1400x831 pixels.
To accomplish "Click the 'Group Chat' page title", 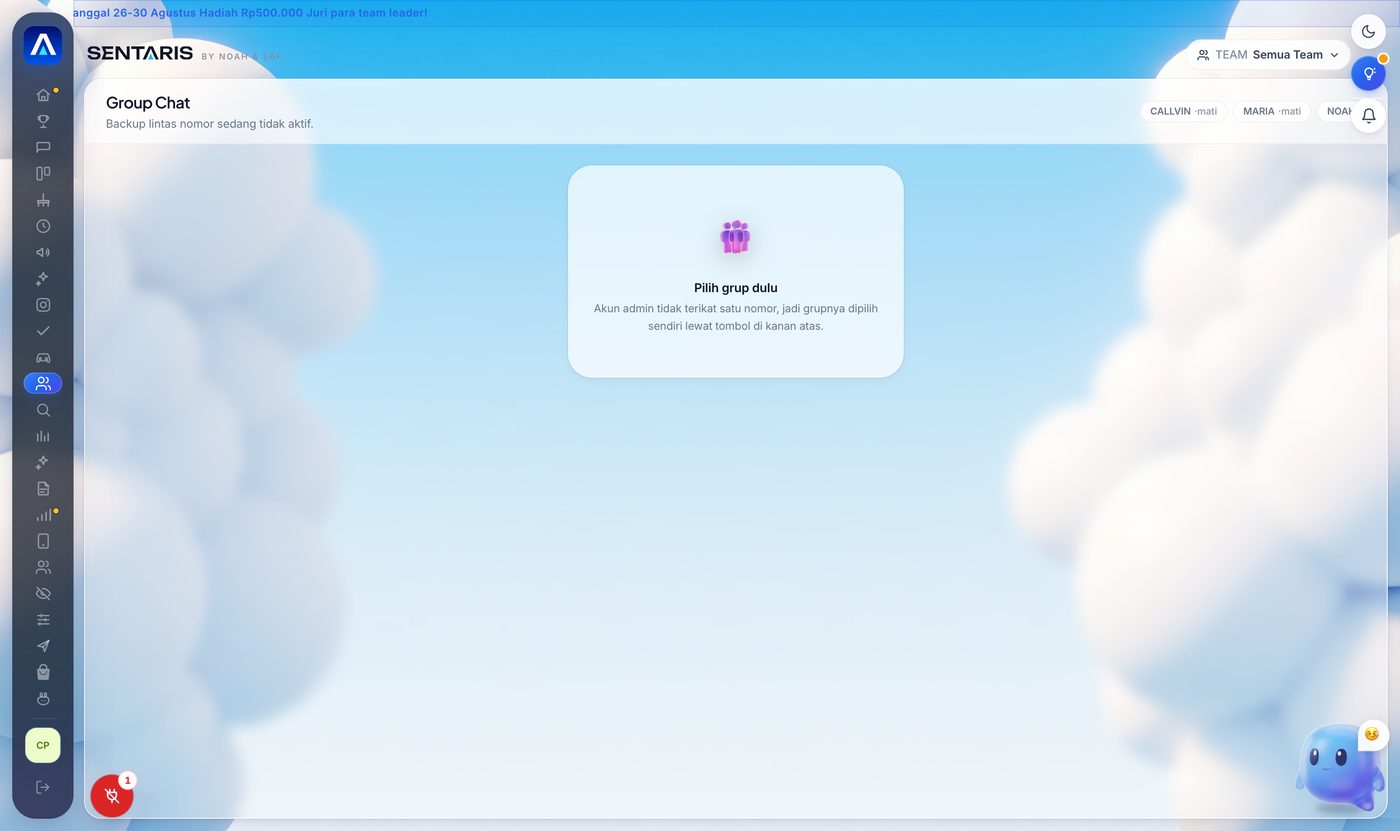I will pos(148,103).
